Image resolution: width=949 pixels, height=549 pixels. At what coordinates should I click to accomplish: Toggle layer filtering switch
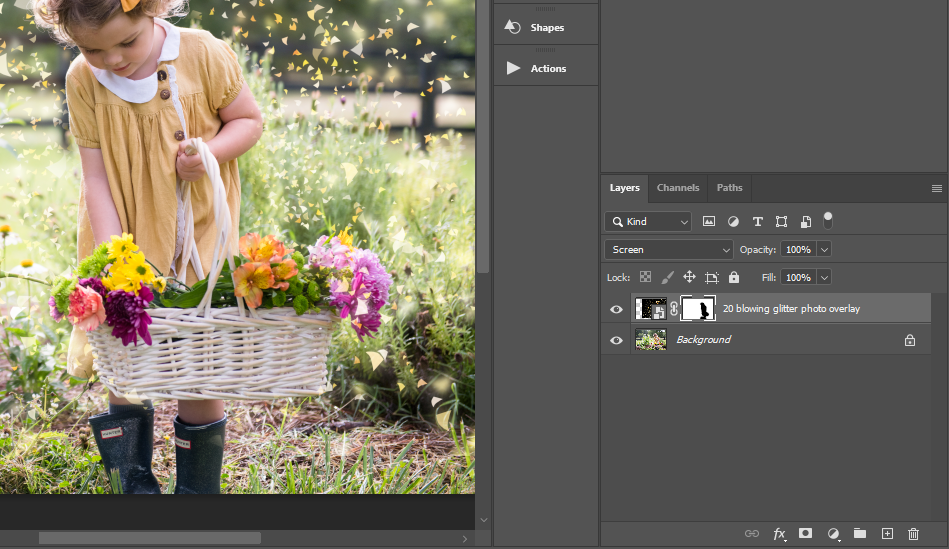[x=827, y=219]
